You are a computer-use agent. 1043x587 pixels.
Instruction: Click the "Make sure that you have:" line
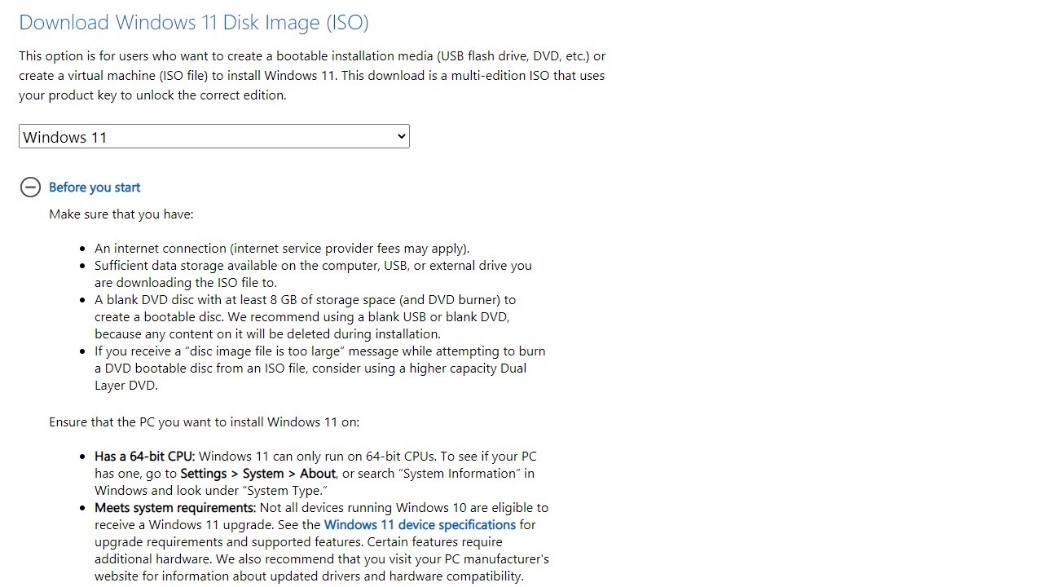pos(121,214)
